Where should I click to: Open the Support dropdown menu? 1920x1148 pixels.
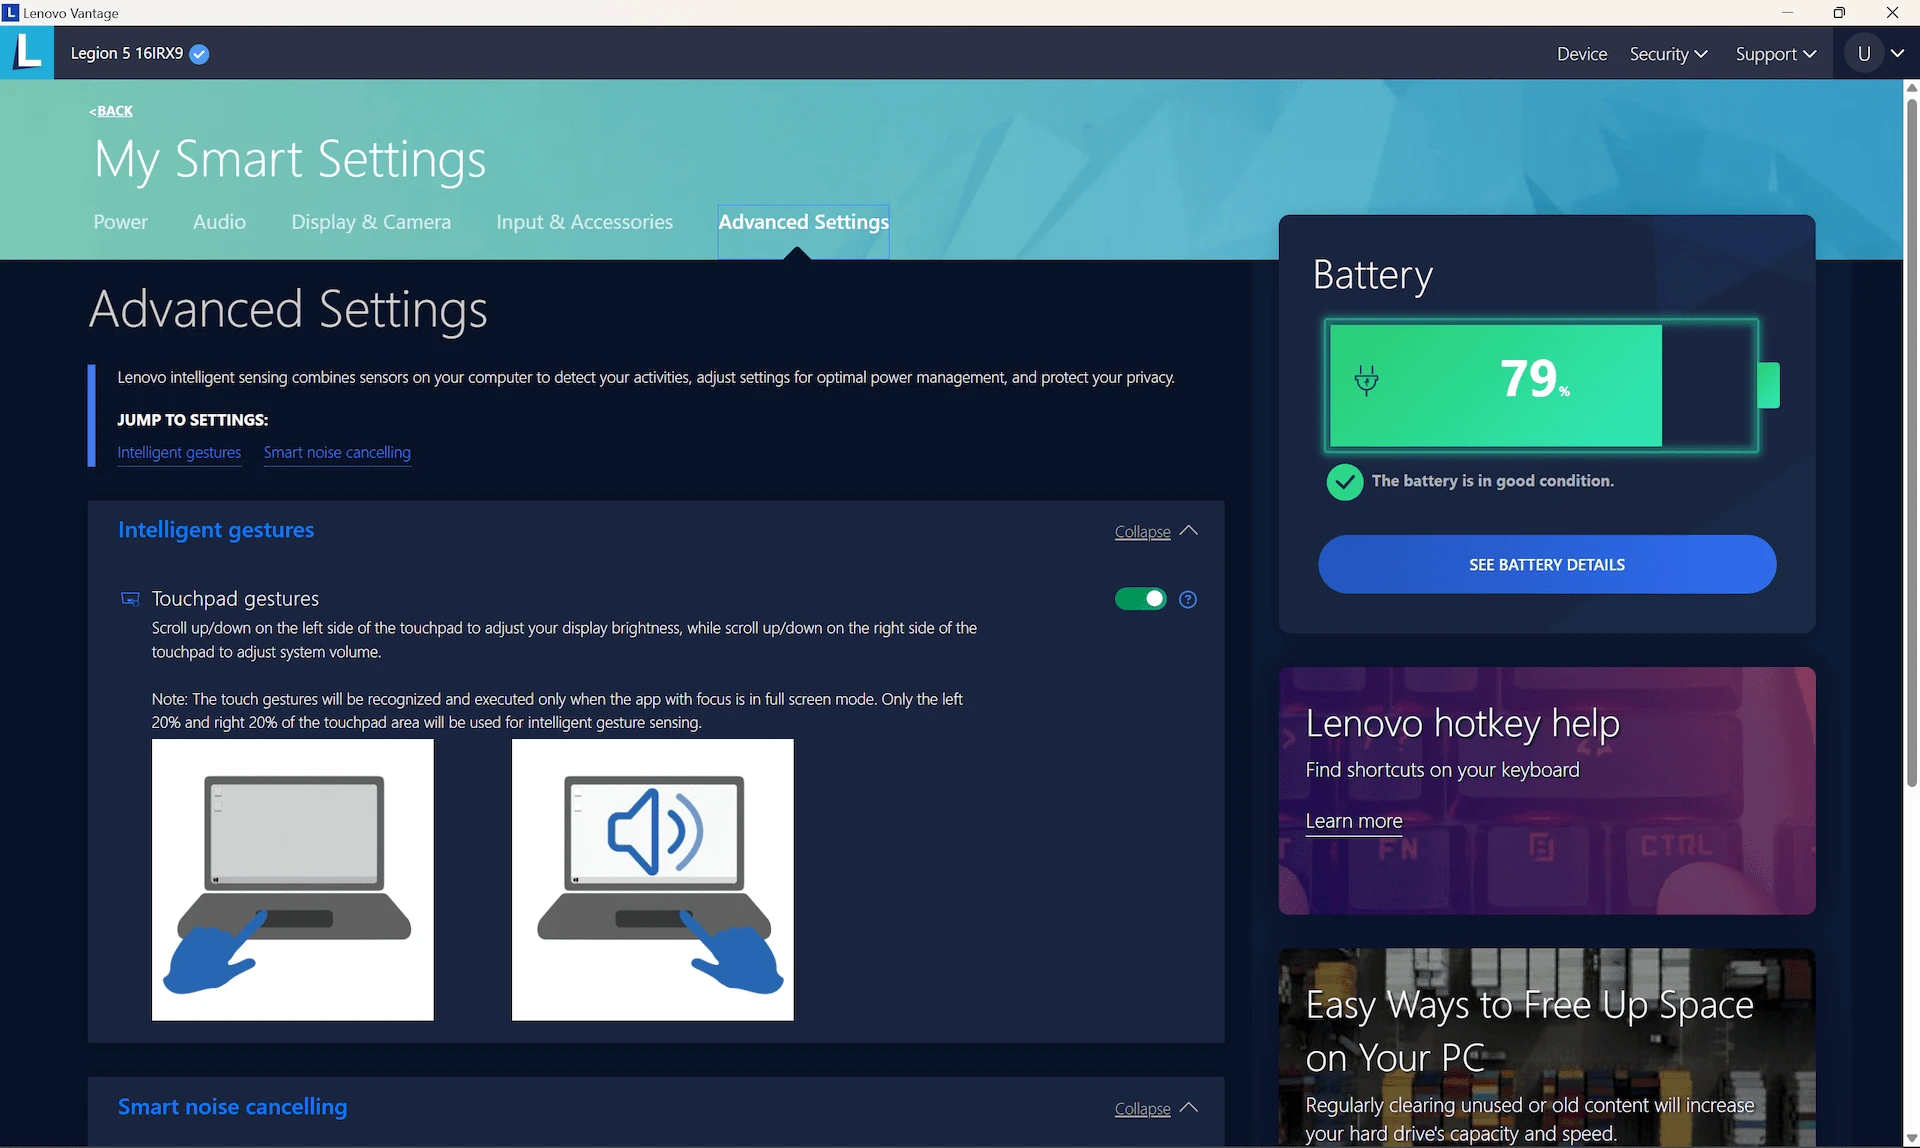(1776, 54)
